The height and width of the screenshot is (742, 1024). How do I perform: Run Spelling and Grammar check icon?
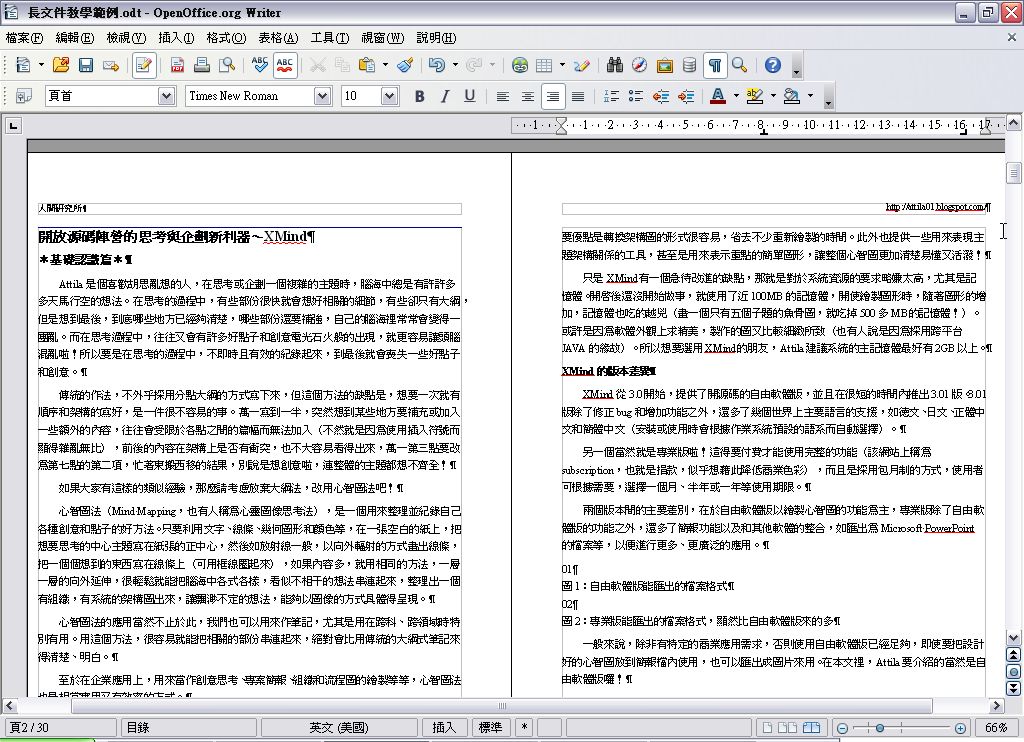click(x=259, y=65)
